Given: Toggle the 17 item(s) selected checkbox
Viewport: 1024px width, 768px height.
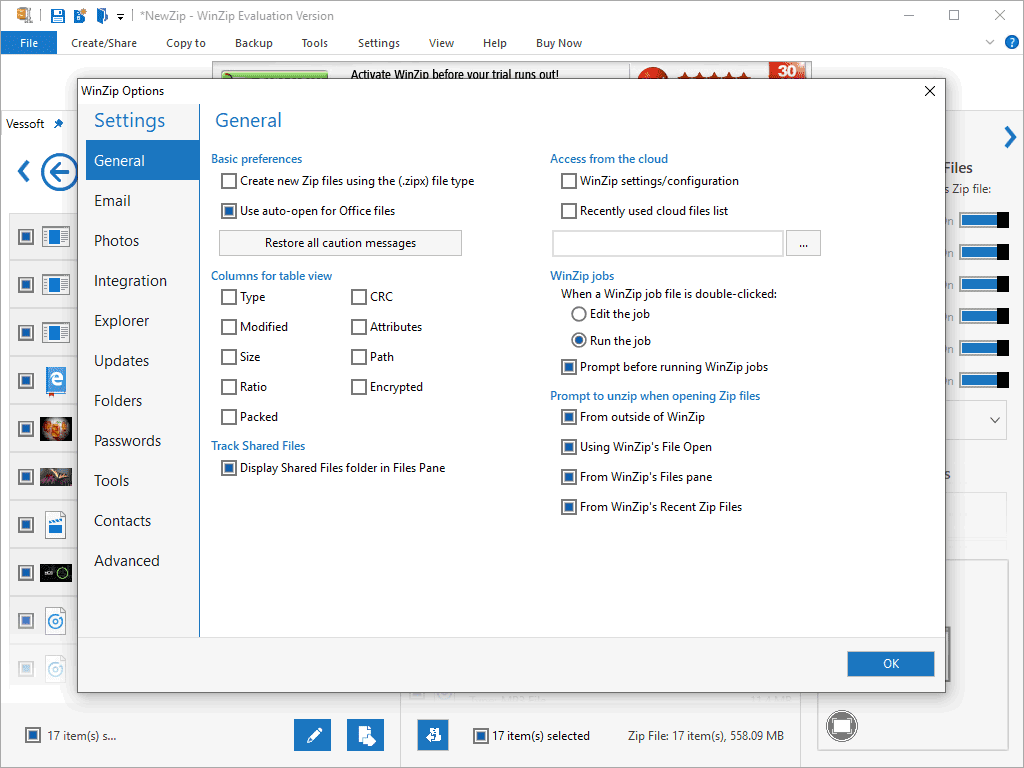Looking at the screenshot, I should [481, 736].
